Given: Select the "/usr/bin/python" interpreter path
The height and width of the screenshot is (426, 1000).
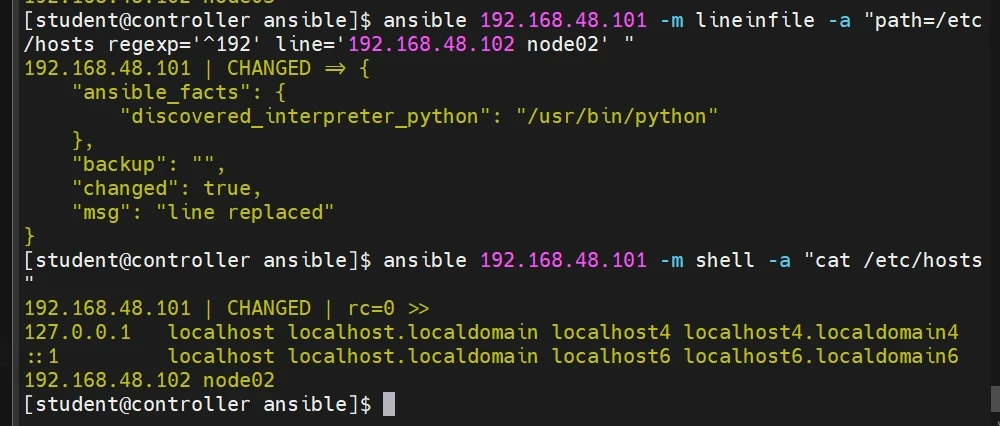Looking at the screenshot, I should [x=618, y=116].
